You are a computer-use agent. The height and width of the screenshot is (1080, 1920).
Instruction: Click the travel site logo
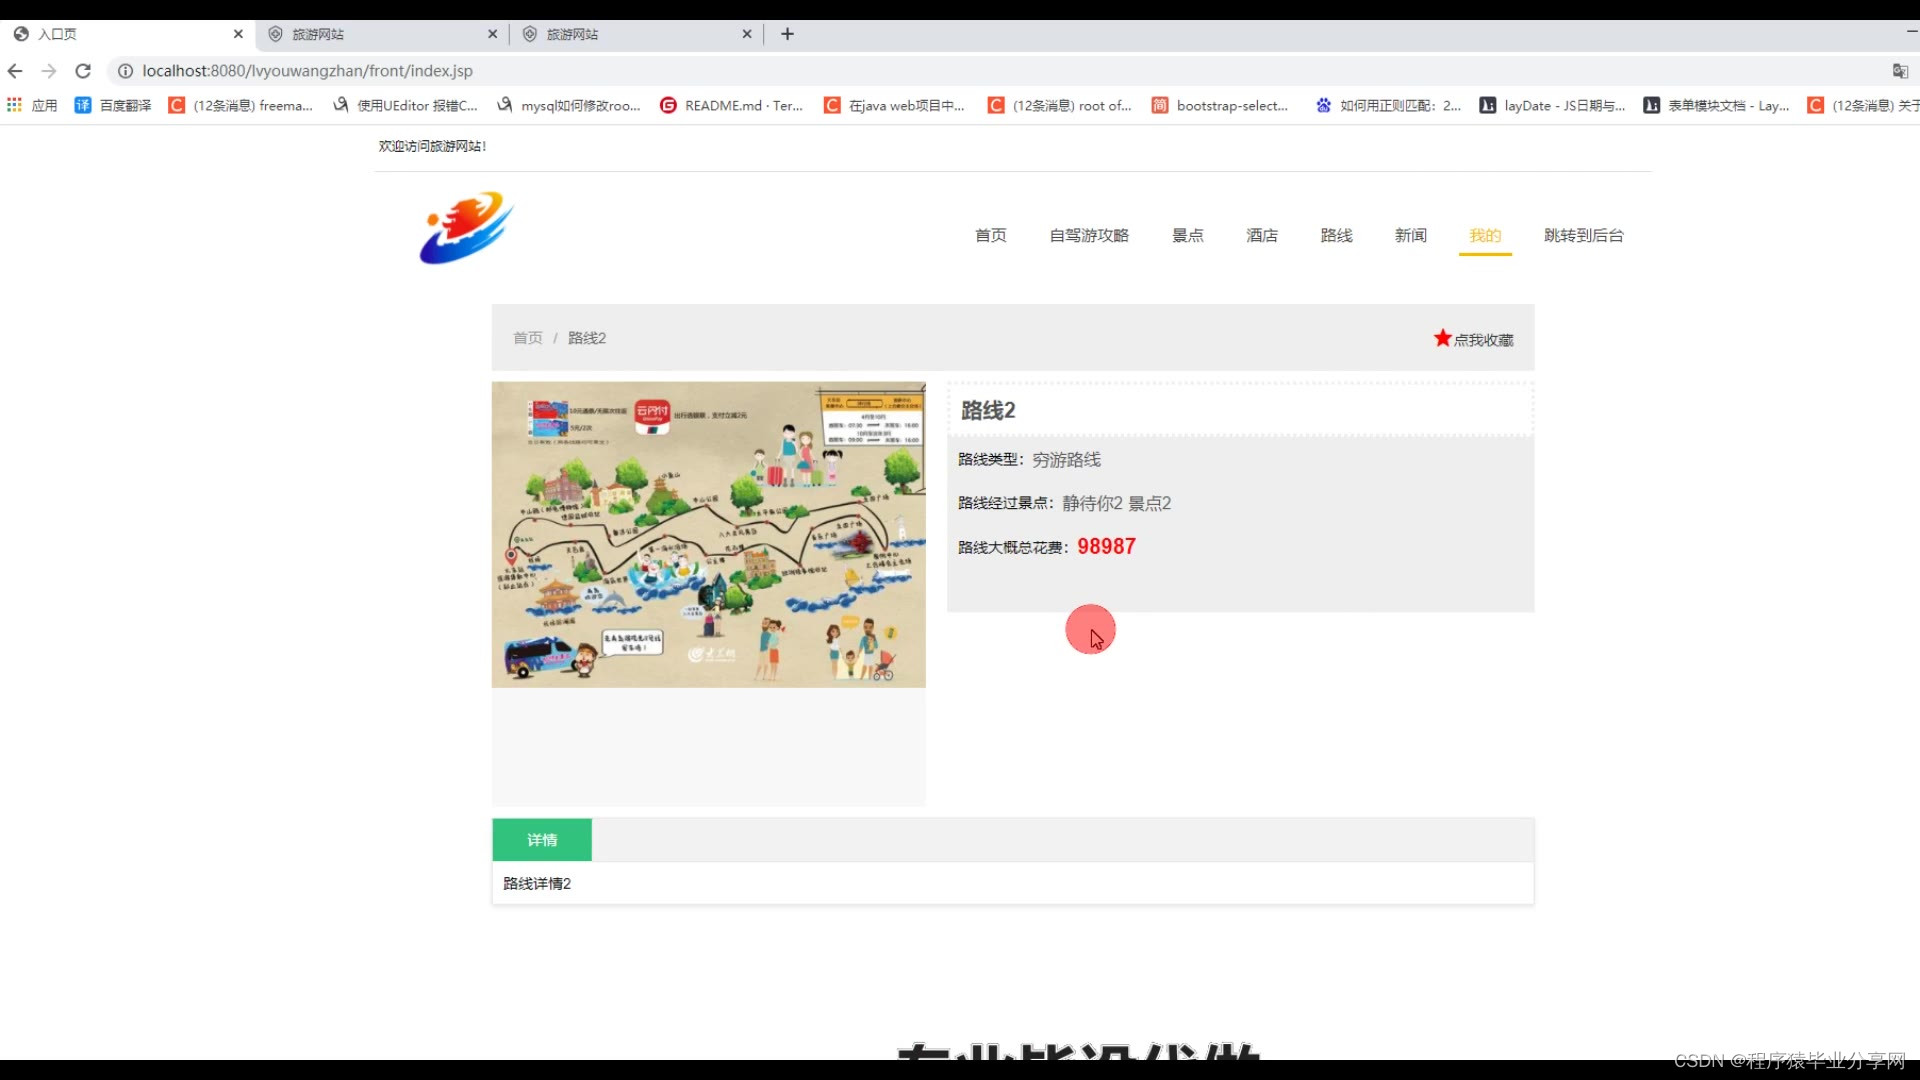pyautogui.click(x=466, y=228)
